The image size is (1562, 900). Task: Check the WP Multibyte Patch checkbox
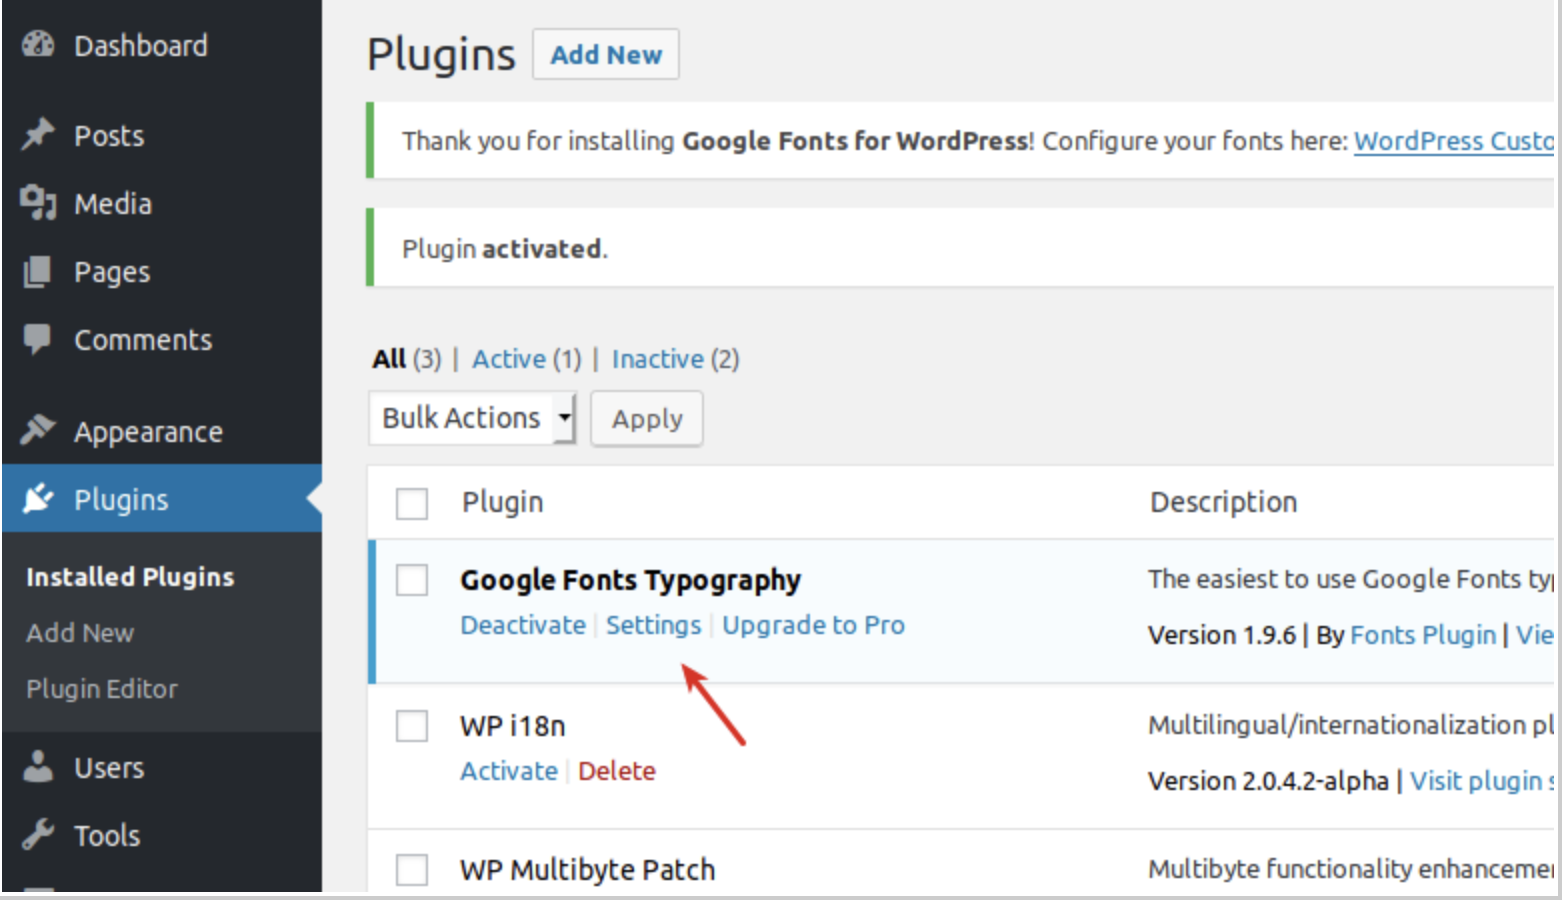(x=412, y=869)
